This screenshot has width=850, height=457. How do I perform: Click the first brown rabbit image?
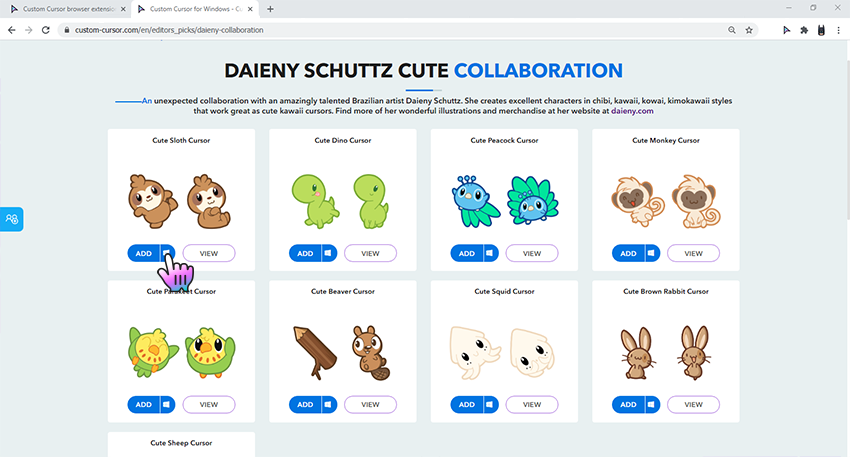pos(638,352)
